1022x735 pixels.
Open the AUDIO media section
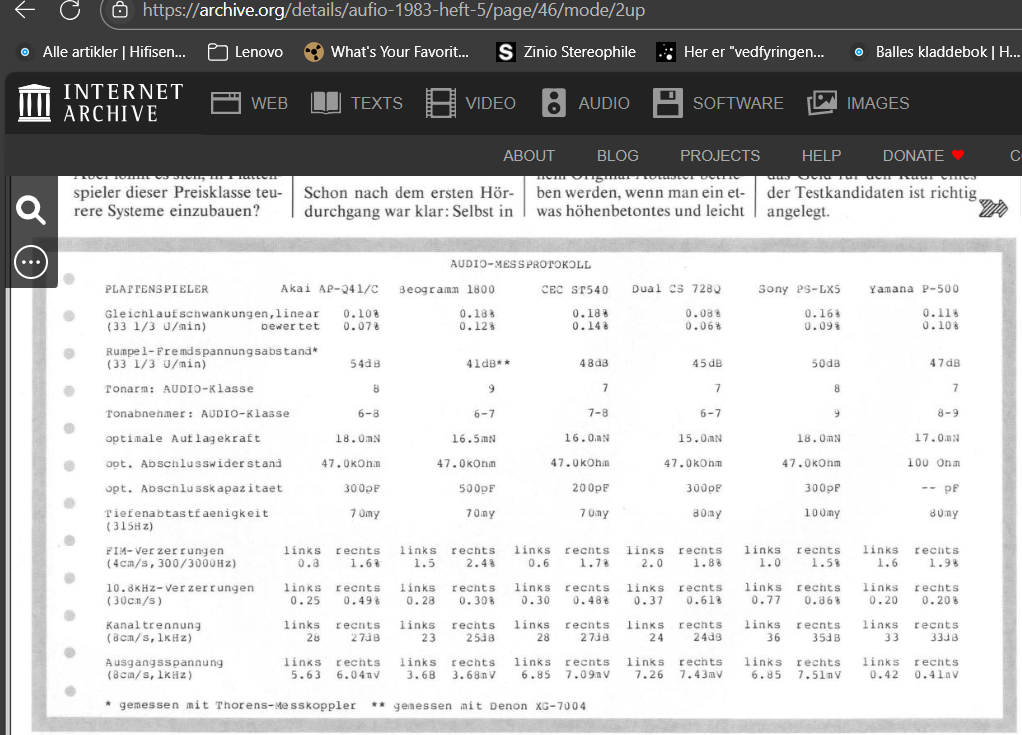tap(585, 103)
